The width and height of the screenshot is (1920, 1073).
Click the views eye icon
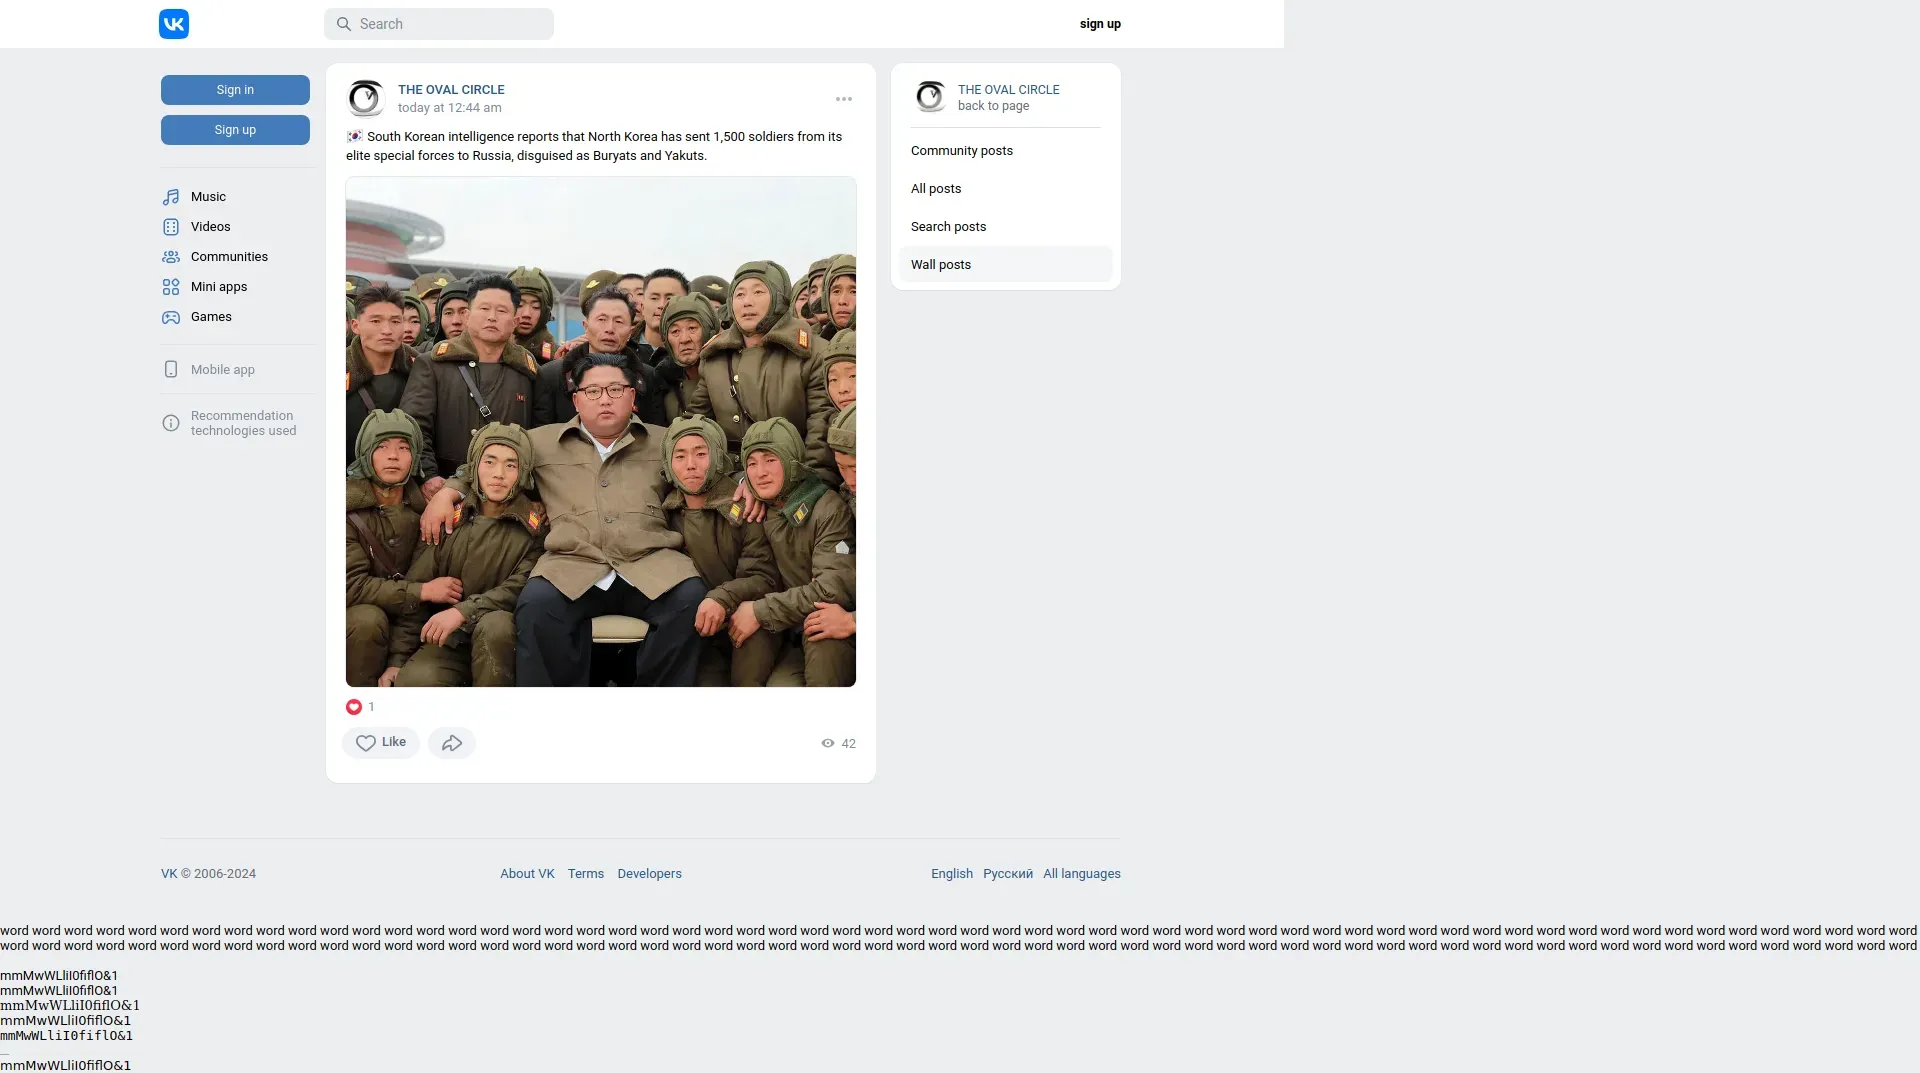pyautogui.click(x=828, y=743)
